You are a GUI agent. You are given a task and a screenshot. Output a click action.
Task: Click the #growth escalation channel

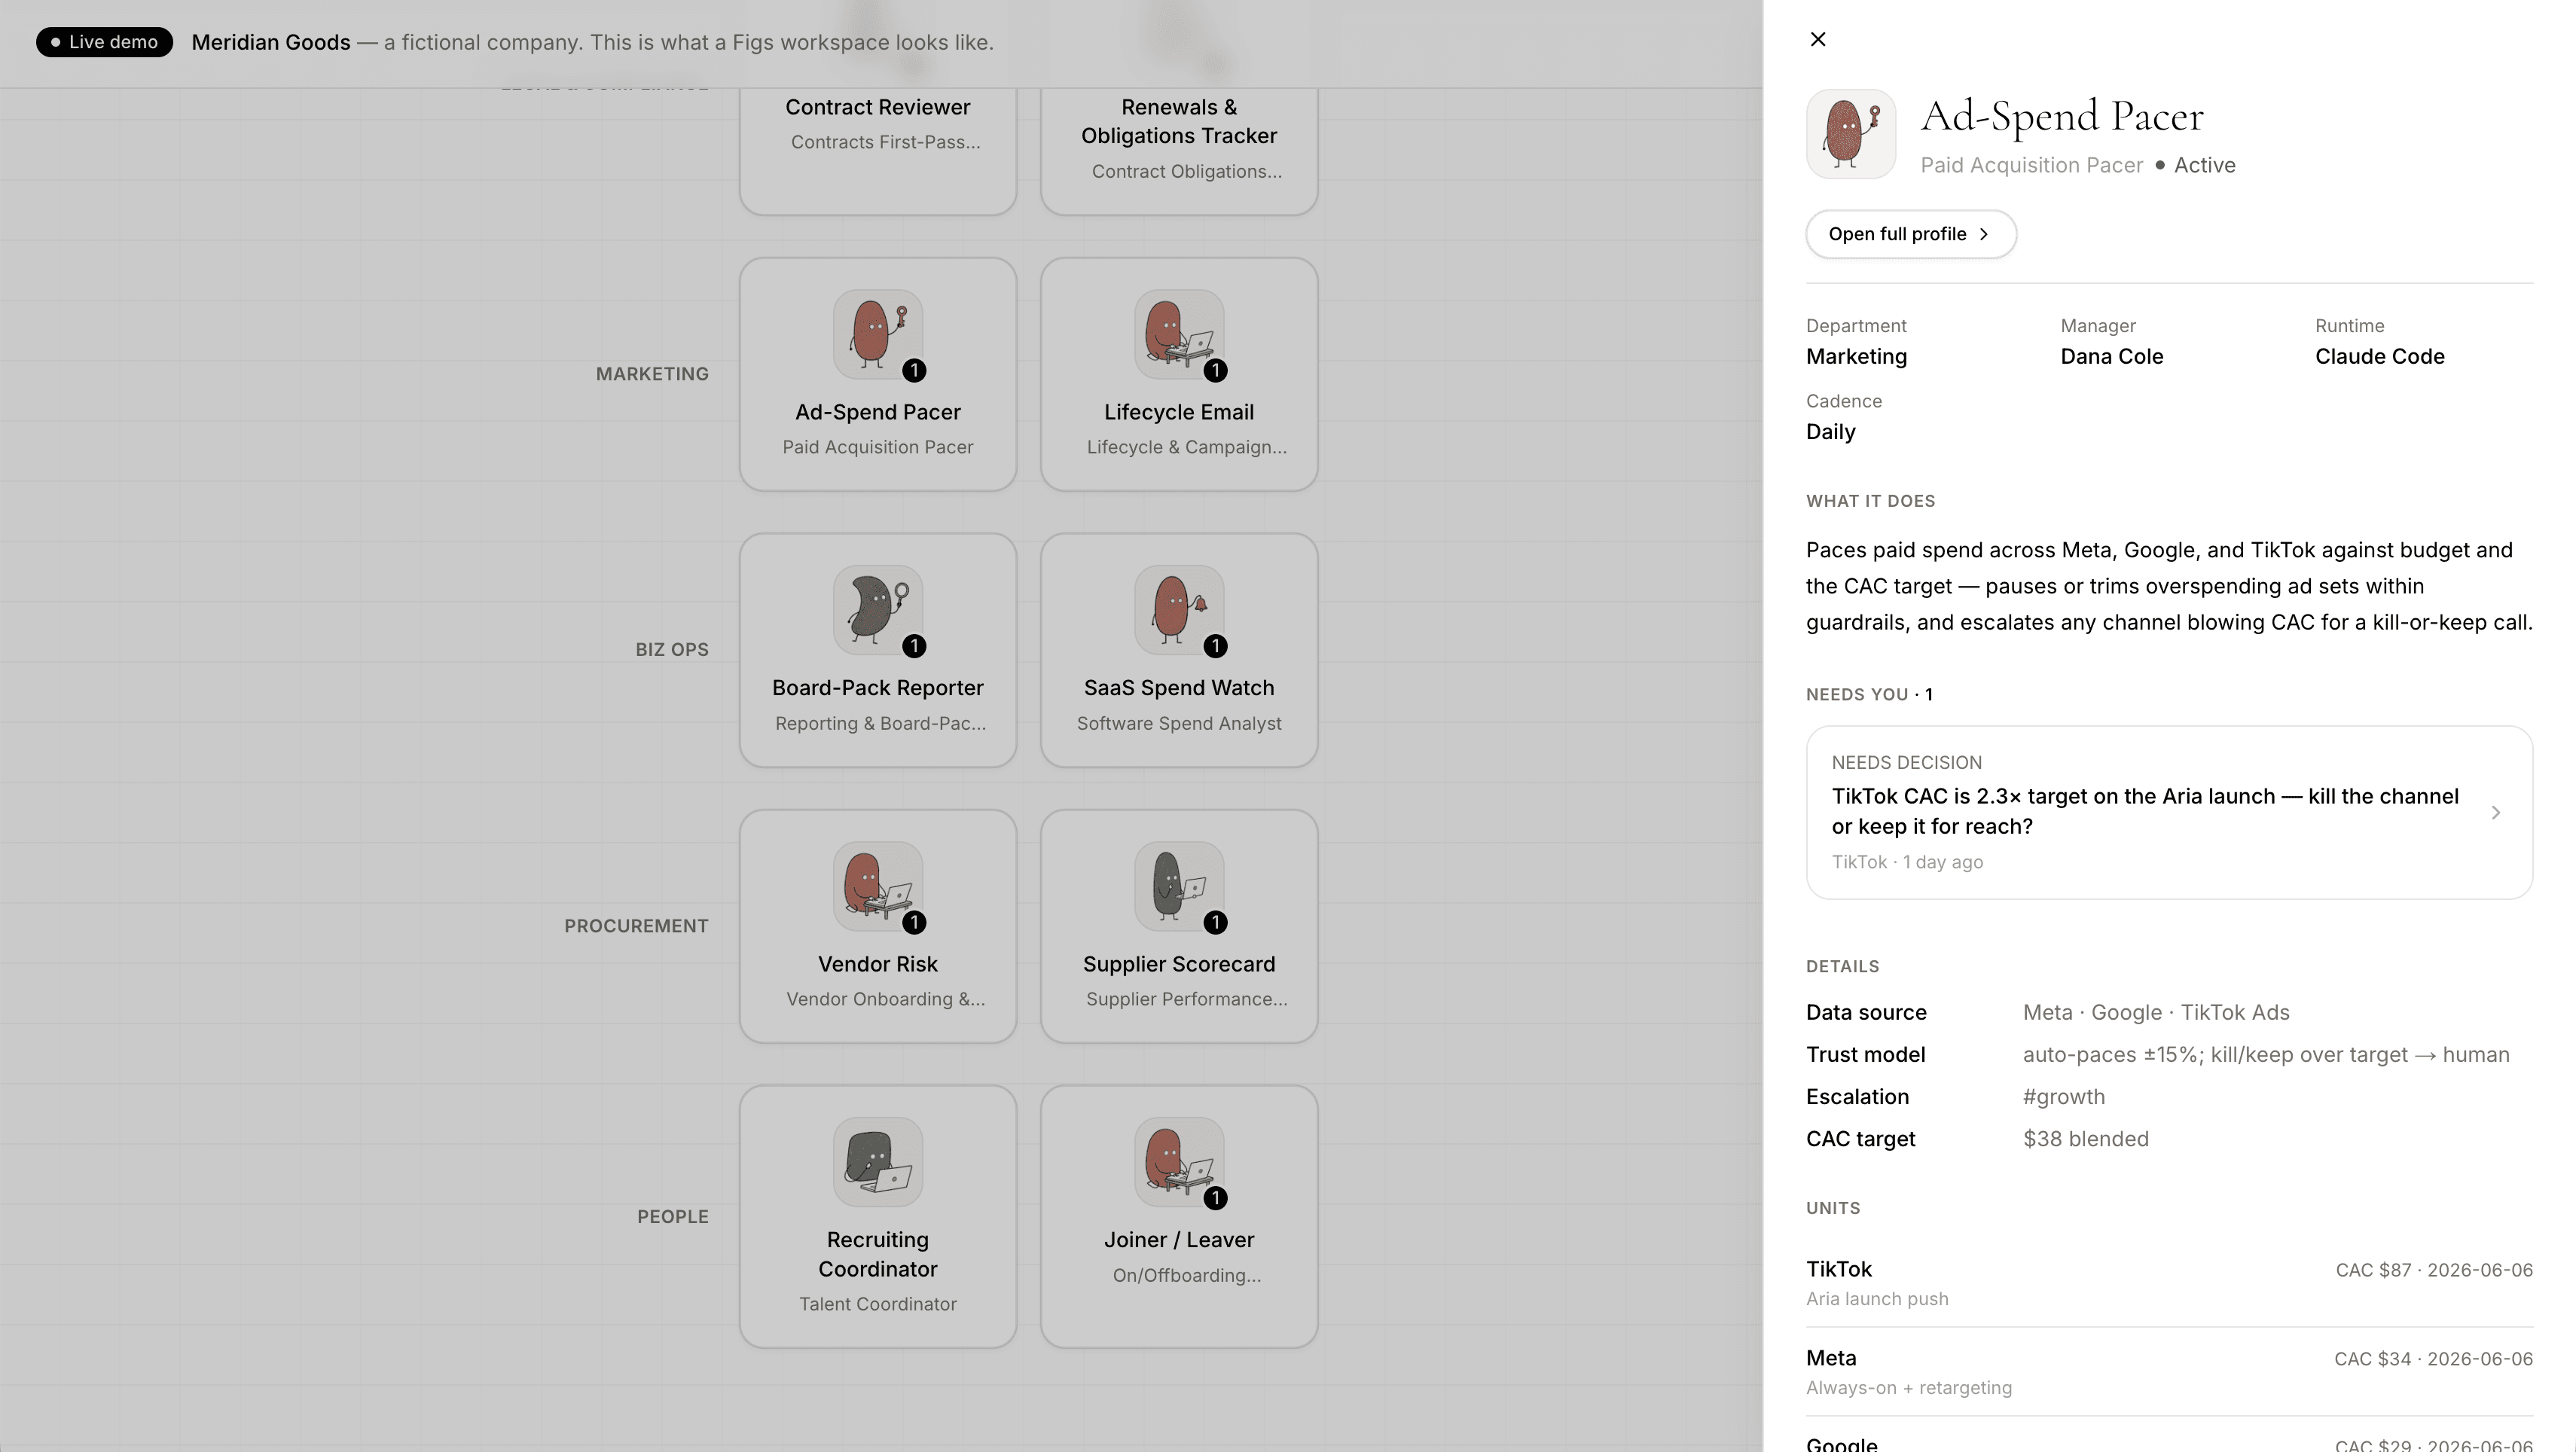[2063, 1097]
